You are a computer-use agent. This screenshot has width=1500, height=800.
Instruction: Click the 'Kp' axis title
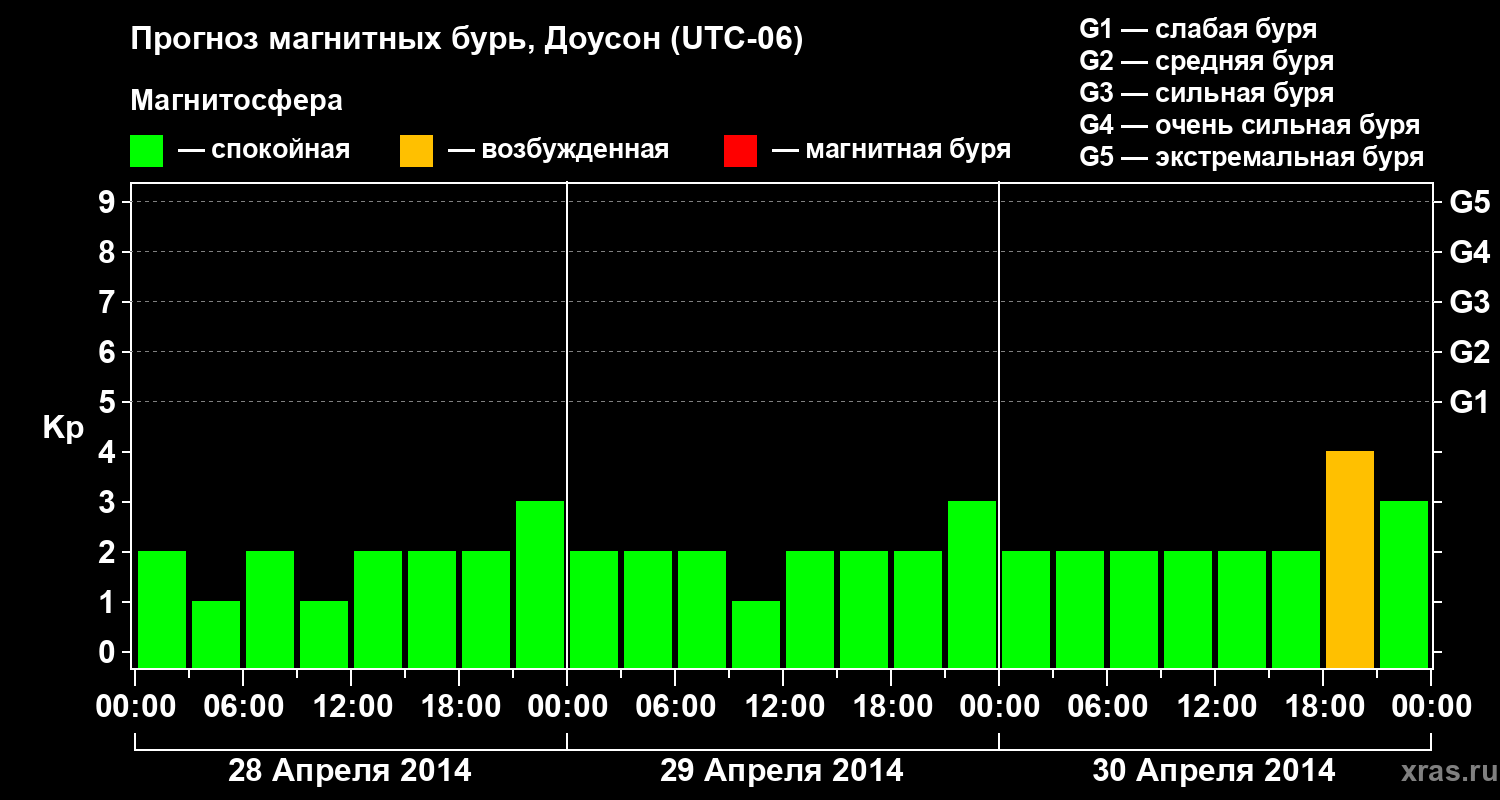(x=63, y=429)
